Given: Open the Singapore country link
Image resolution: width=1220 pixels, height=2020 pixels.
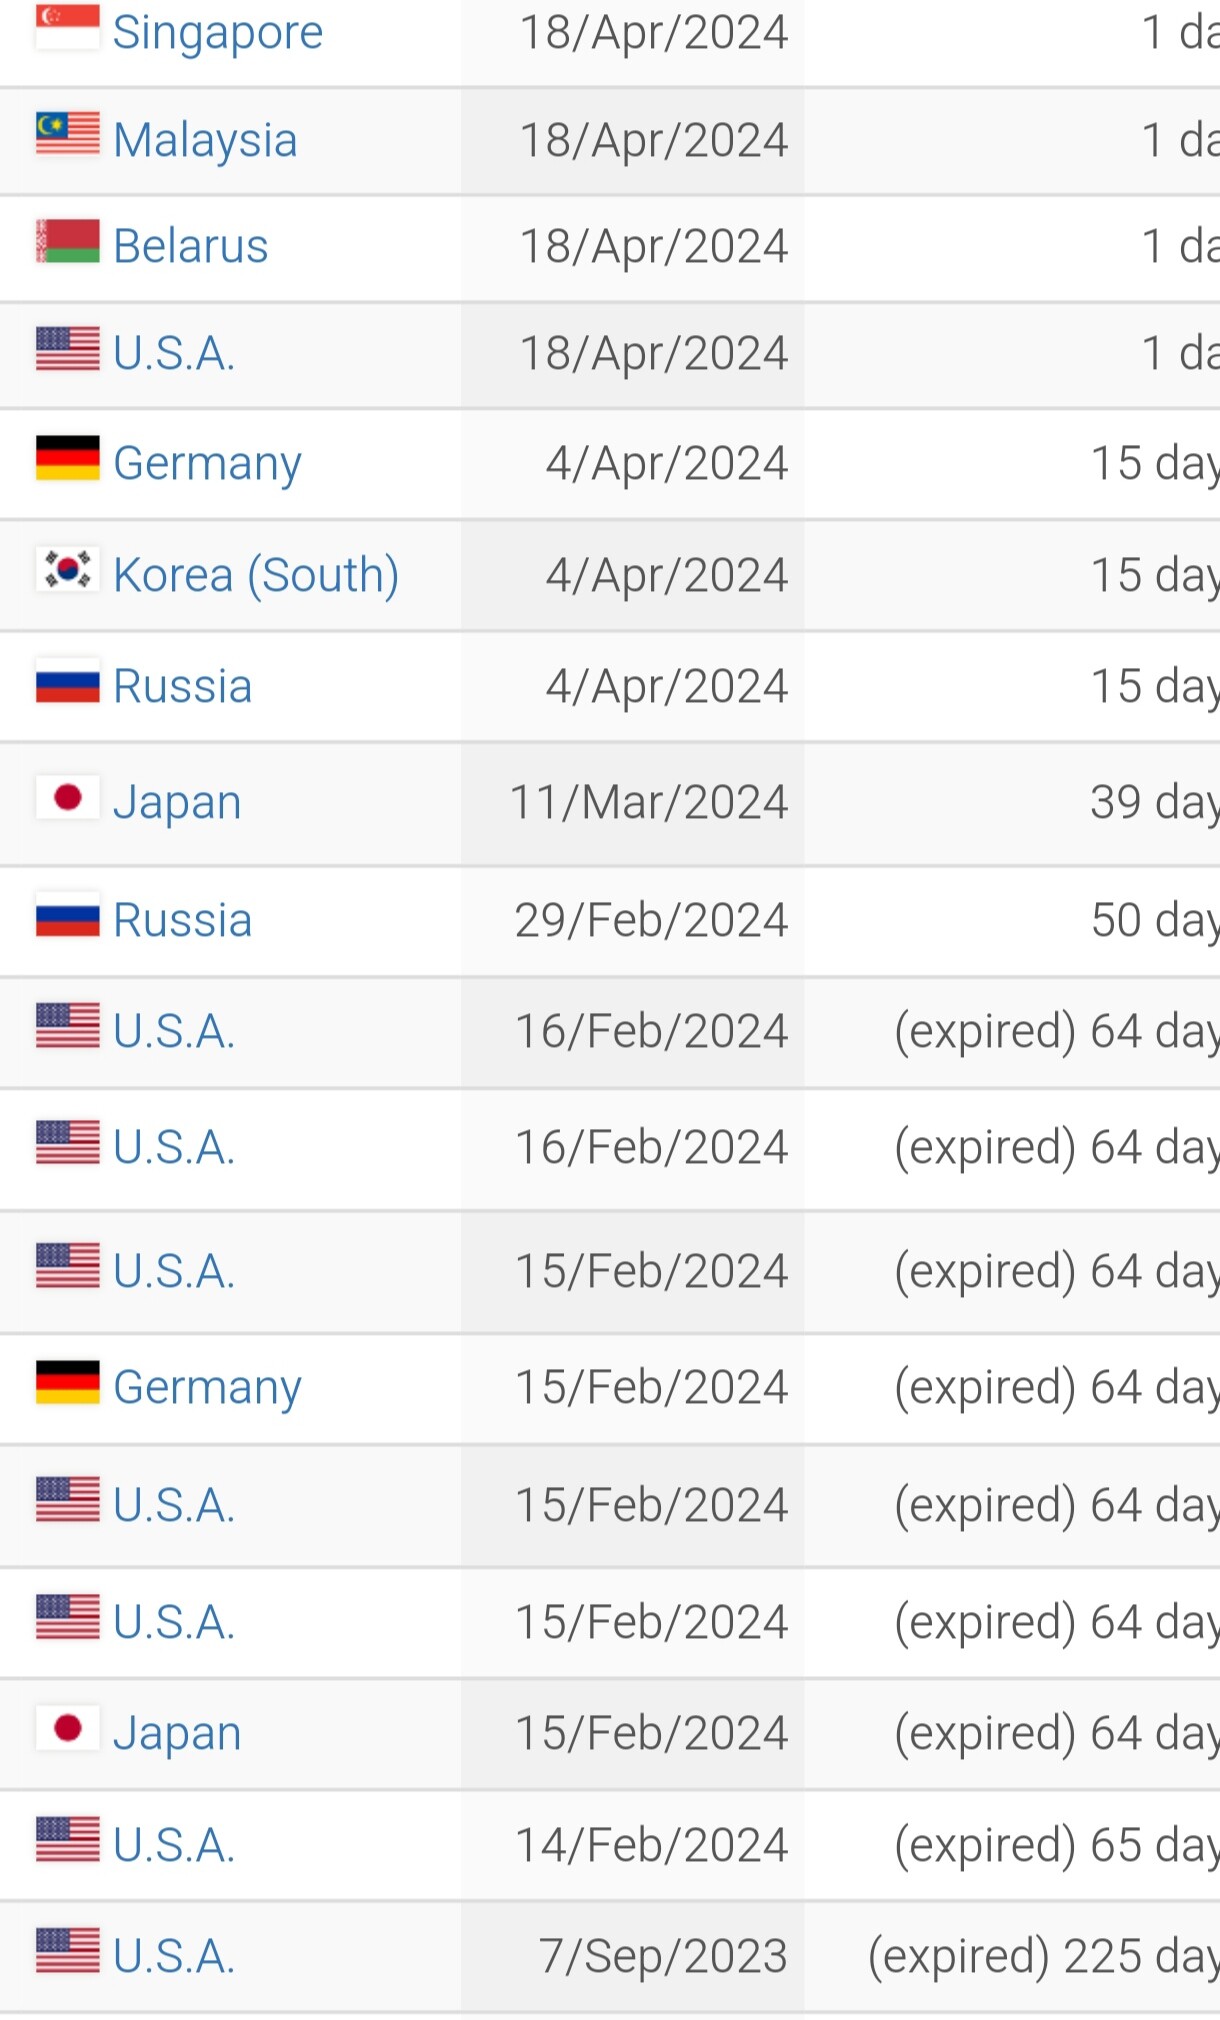Looking at the screenshot, I should [218, 33].
